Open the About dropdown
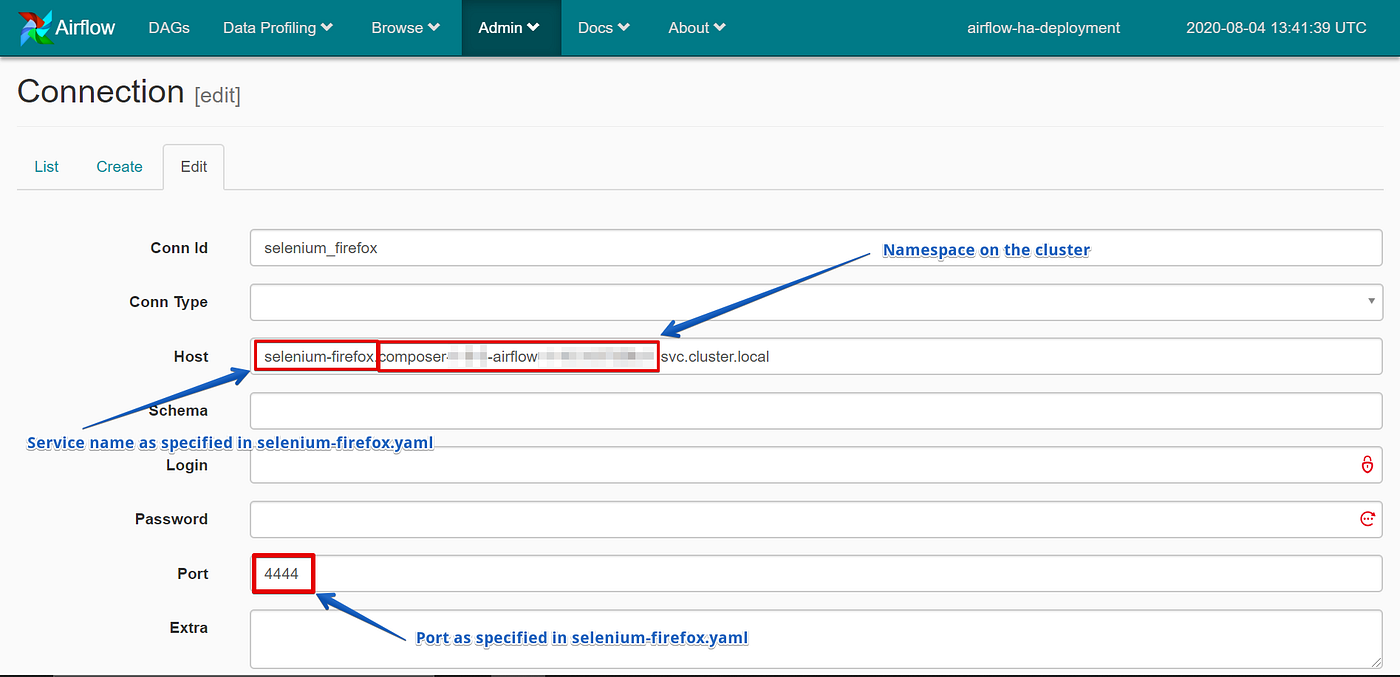 pyautogui.click(x=696, y=27)
